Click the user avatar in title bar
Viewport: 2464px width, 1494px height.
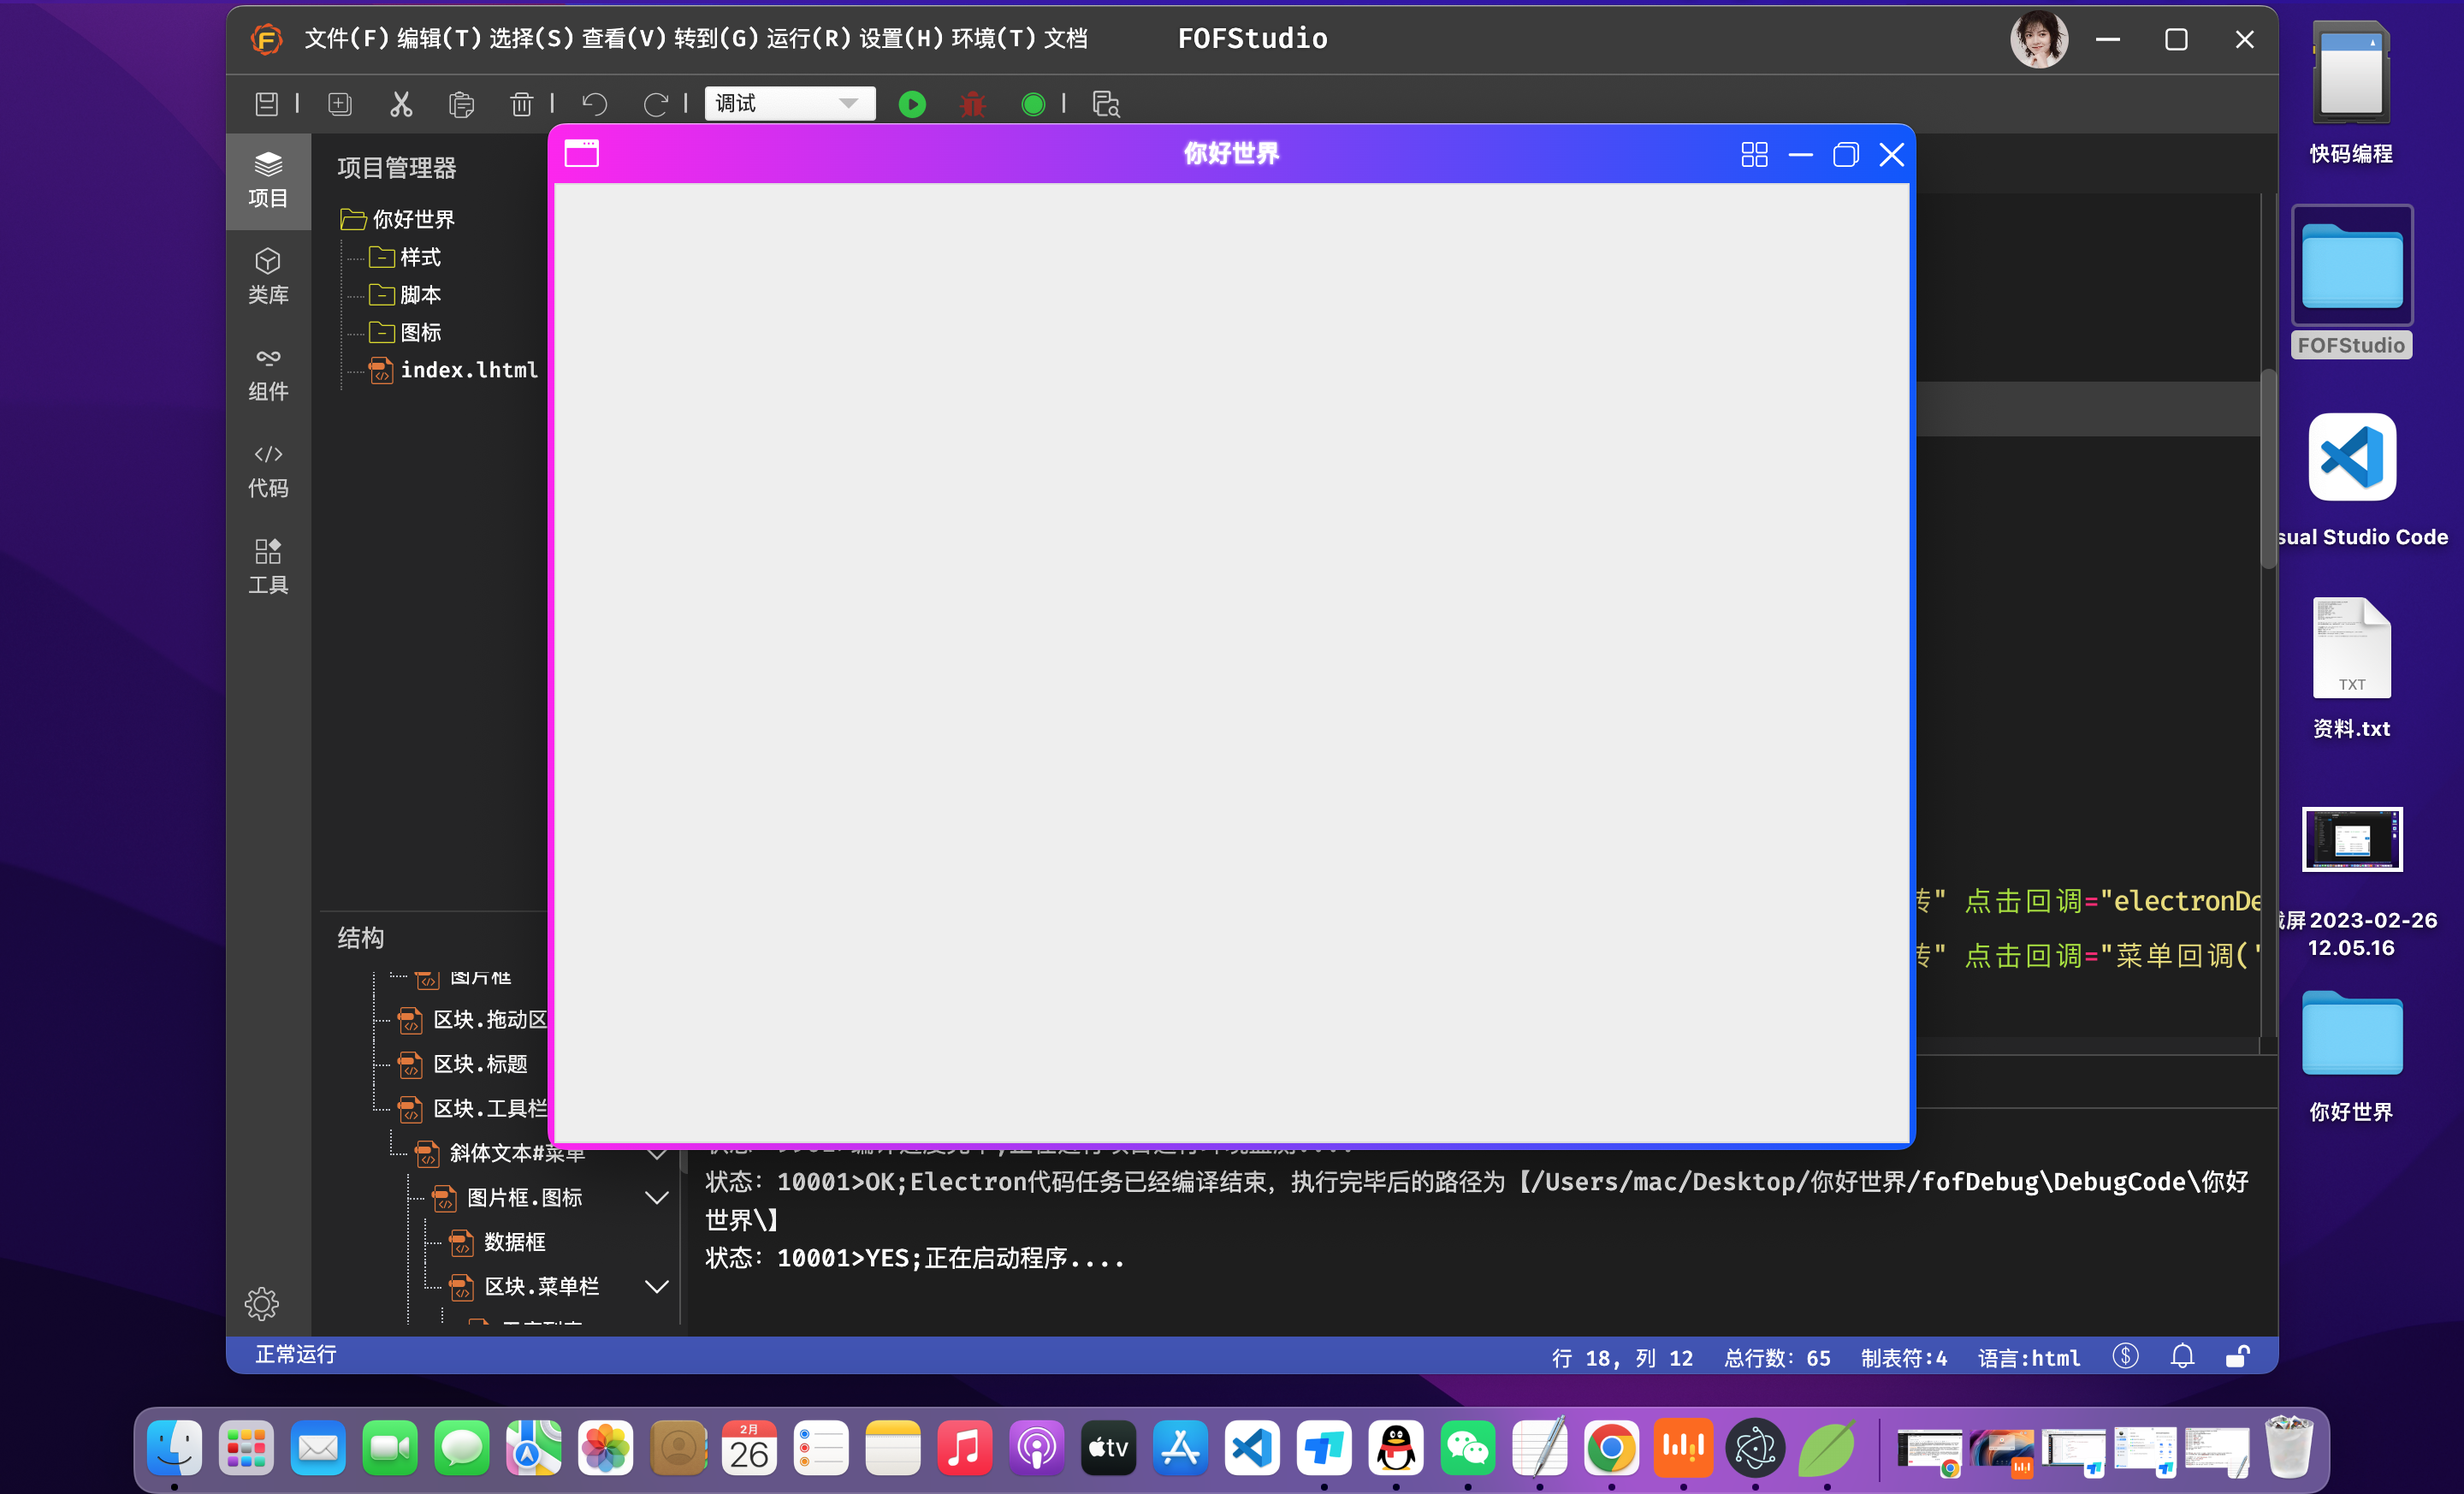pyautogui.click(x=2039, y=39)
